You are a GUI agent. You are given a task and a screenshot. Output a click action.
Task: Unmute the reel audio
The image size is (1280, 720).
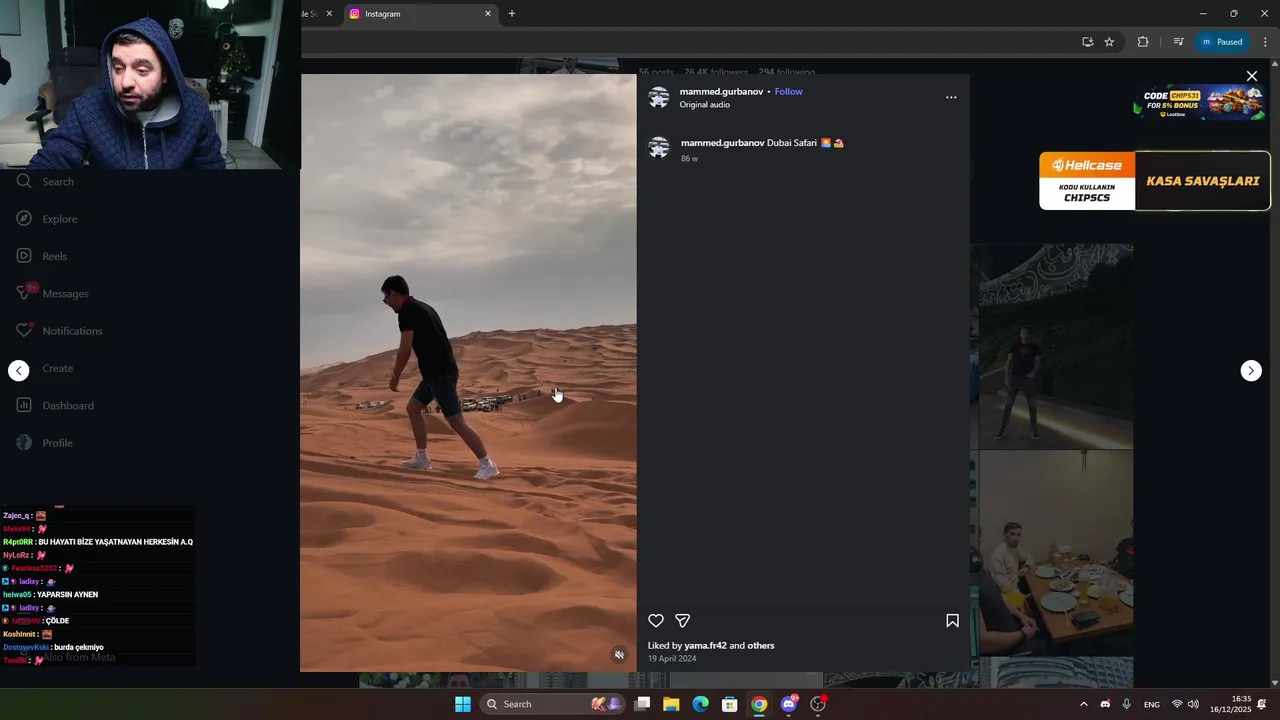619,655
